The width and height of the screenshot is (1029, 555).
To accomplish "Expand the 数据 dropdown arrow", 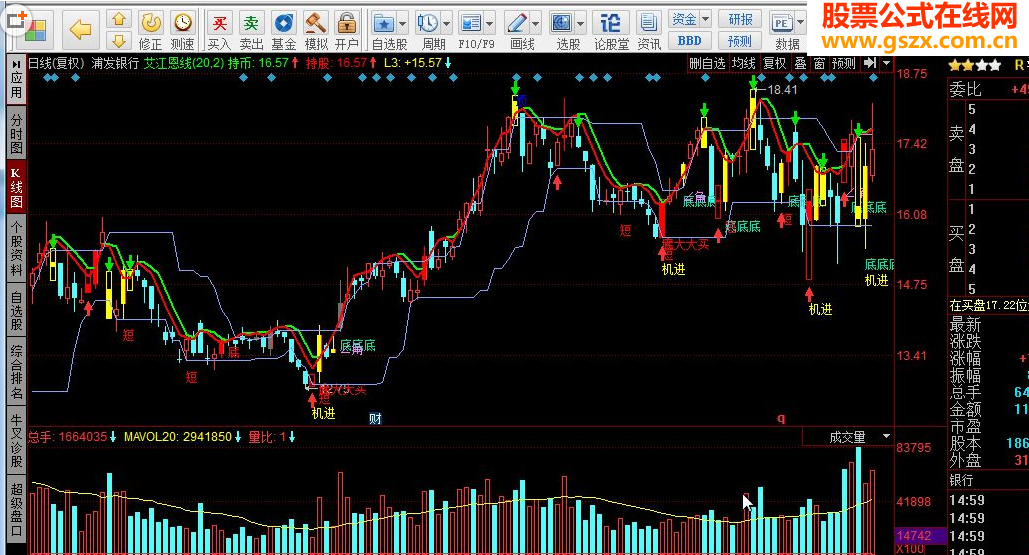I will 801,22.
